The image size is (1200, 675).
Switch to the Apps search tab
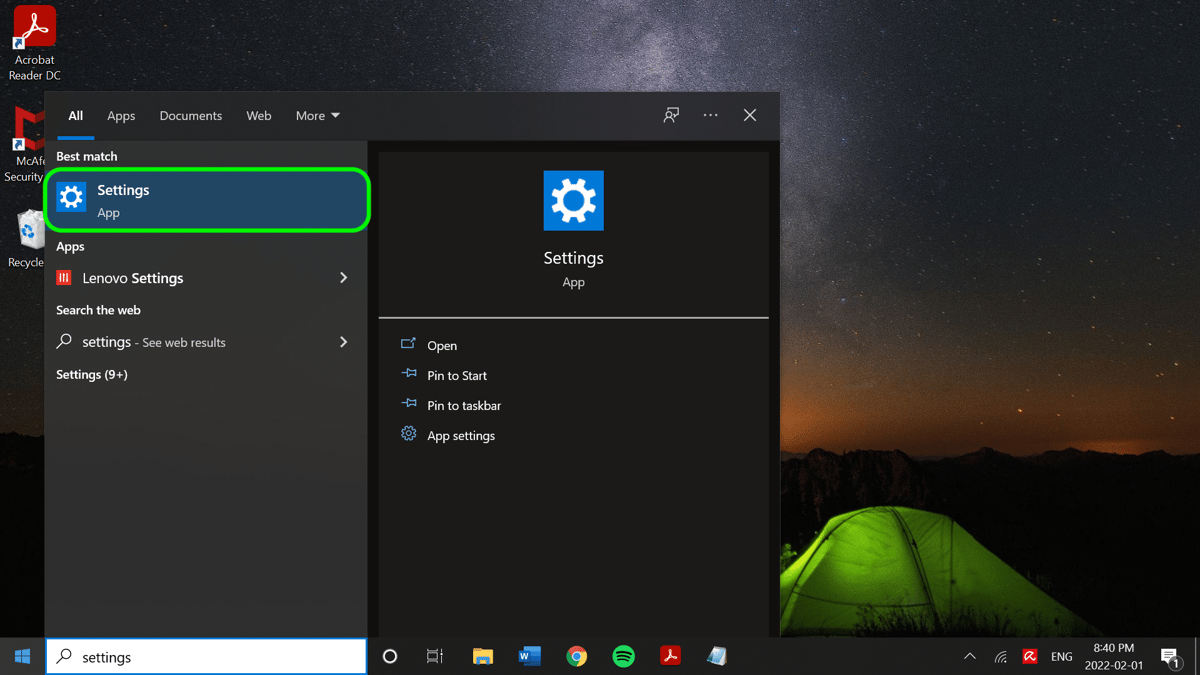pos(121,115)
